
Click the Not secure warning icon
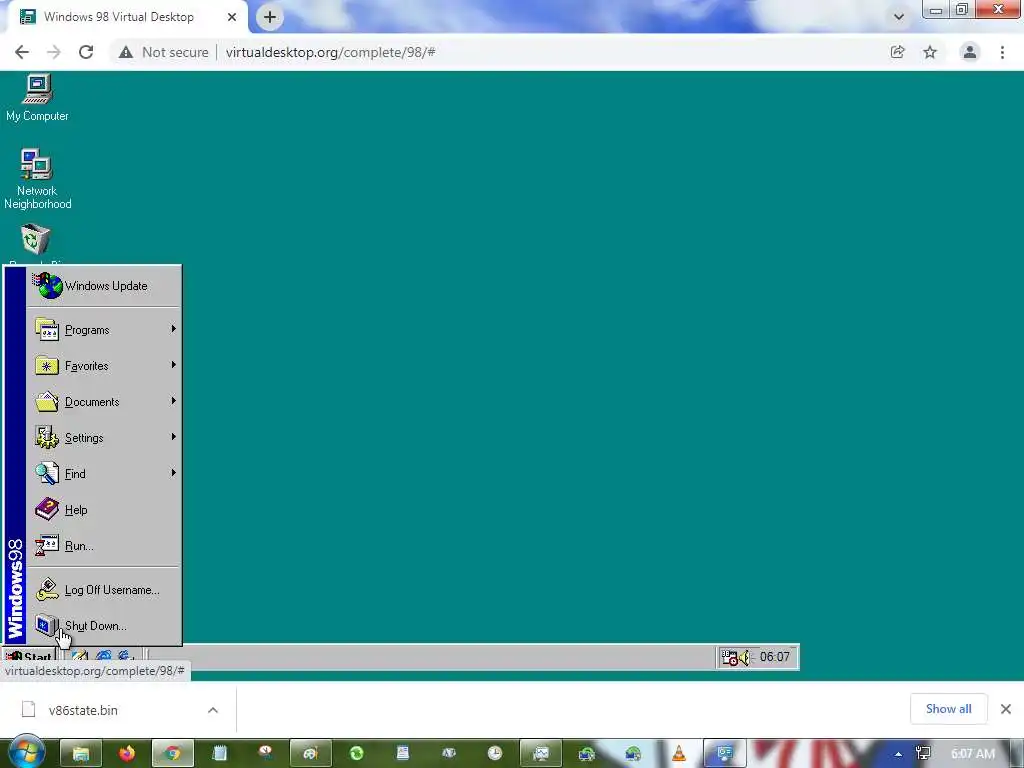click(x=126, y=52)
